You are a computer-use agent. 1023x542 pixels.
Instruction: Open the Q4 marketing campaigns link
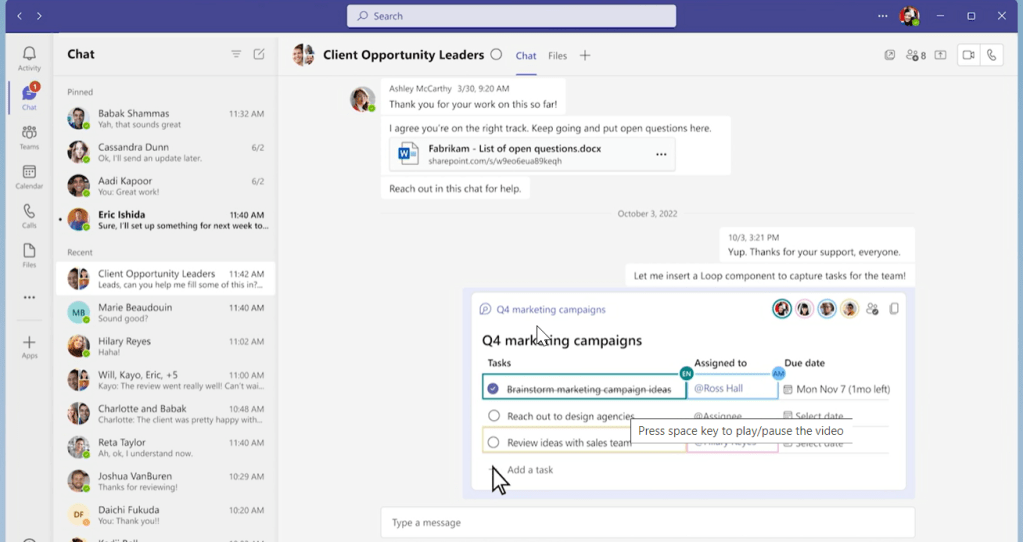point(551,310)
